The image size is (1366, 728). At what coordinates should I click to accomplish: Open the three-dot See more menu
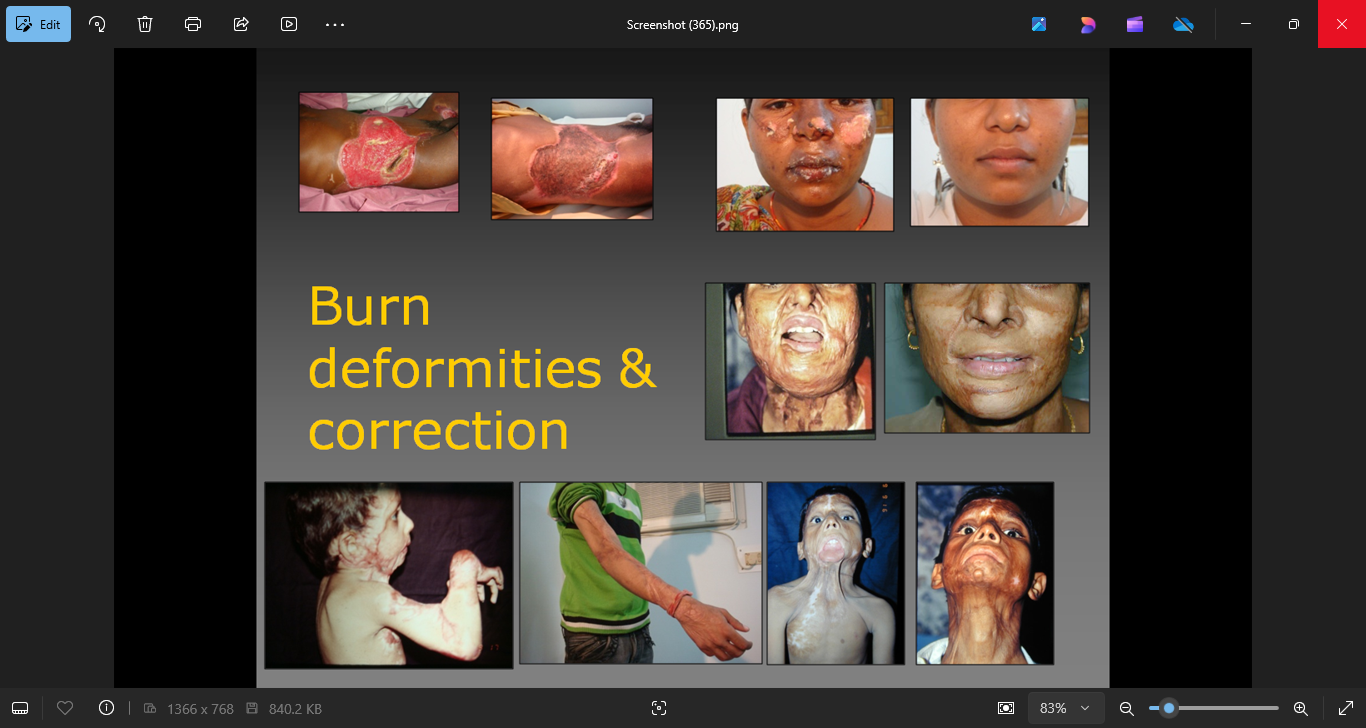click(335, 24)
